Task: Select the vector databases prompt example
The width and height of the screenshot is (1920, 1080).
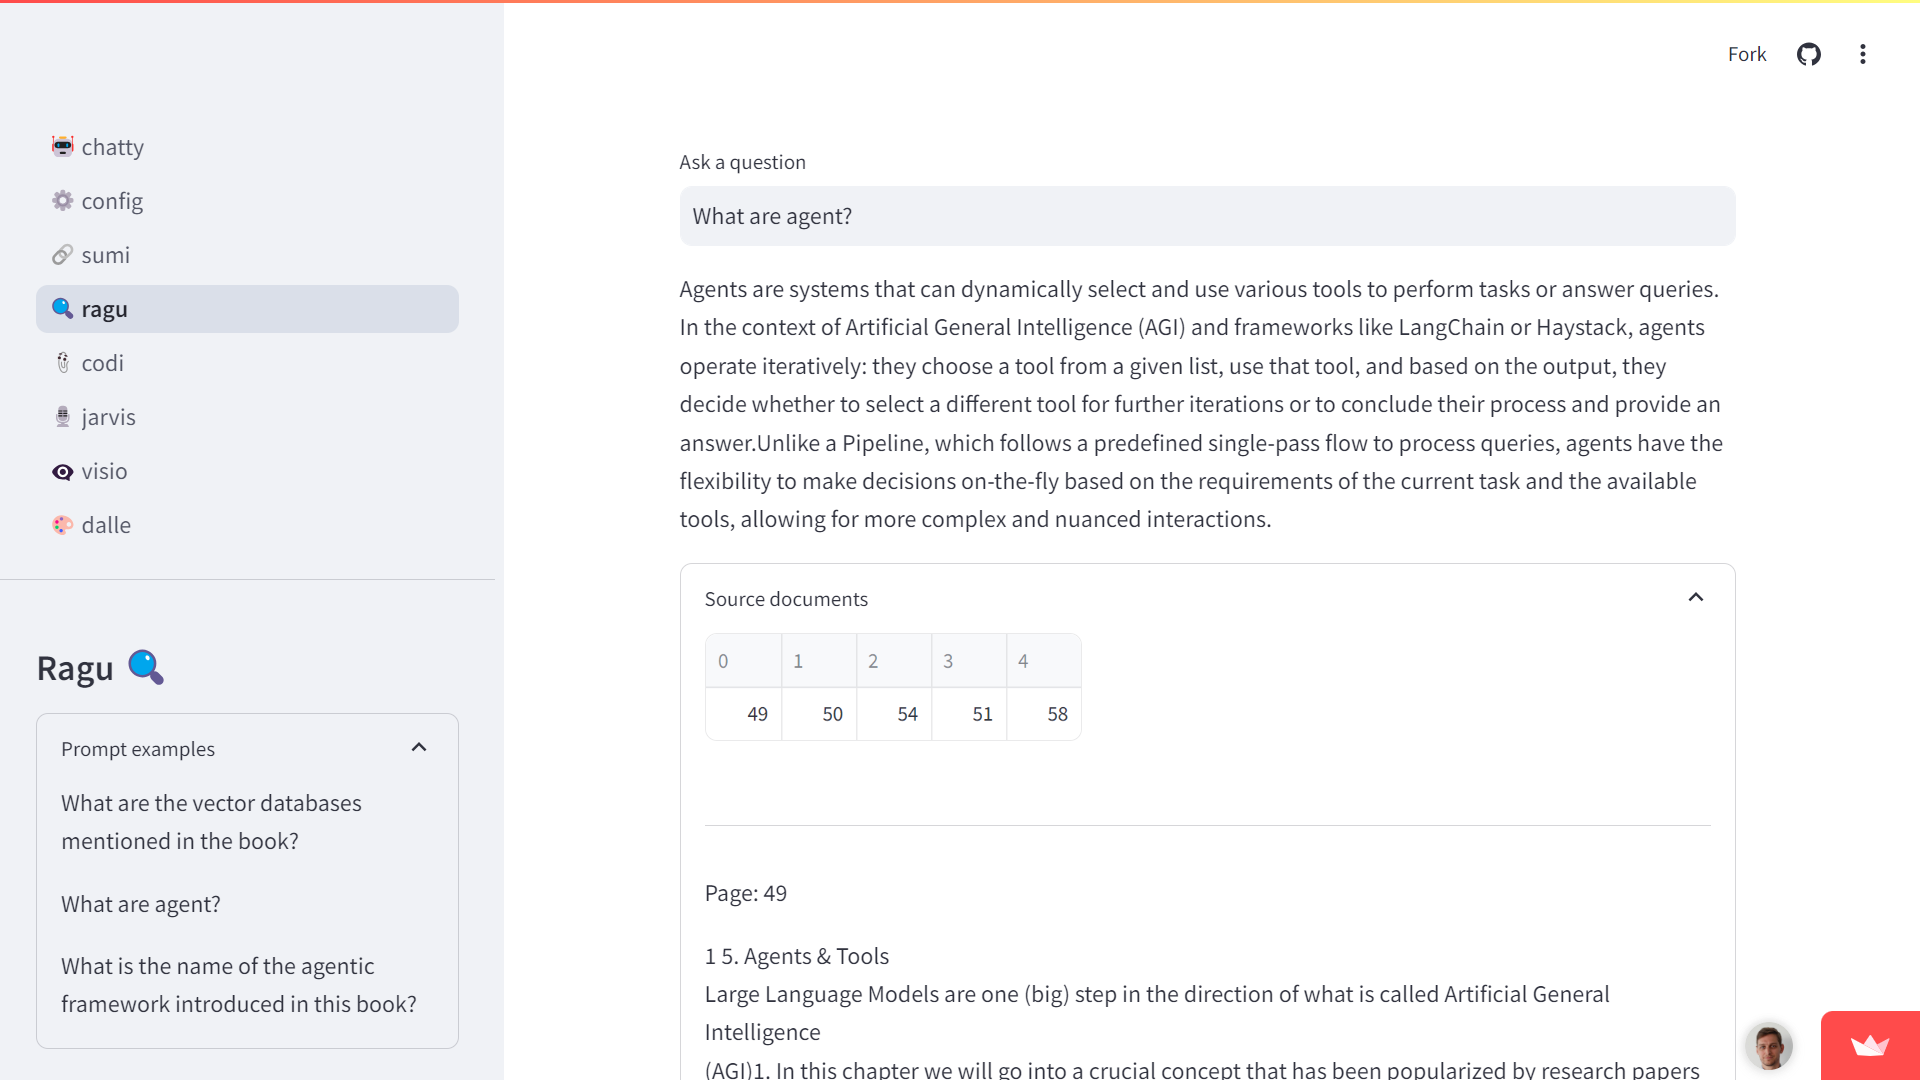Action: point(211,822)
